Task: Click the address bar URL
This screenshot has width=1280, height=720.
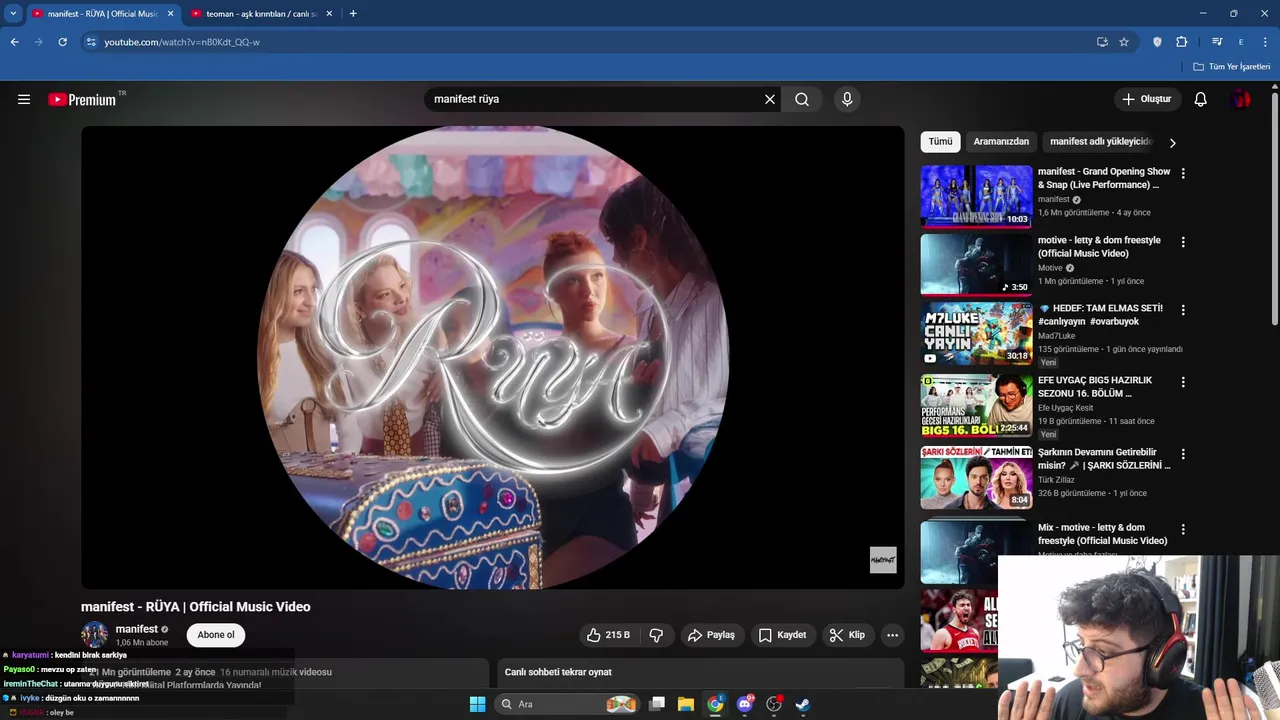Action: [x=182, y=42]
